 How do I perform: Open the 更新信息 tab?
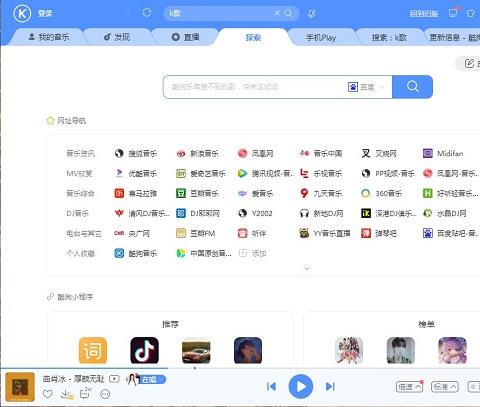point(453,37)
